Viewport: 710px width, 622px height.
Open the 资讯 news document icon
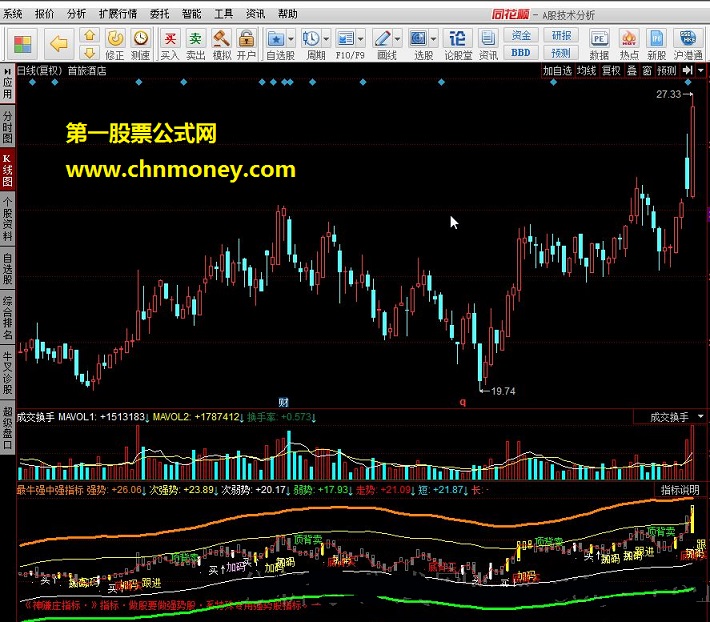pos(488,38)
